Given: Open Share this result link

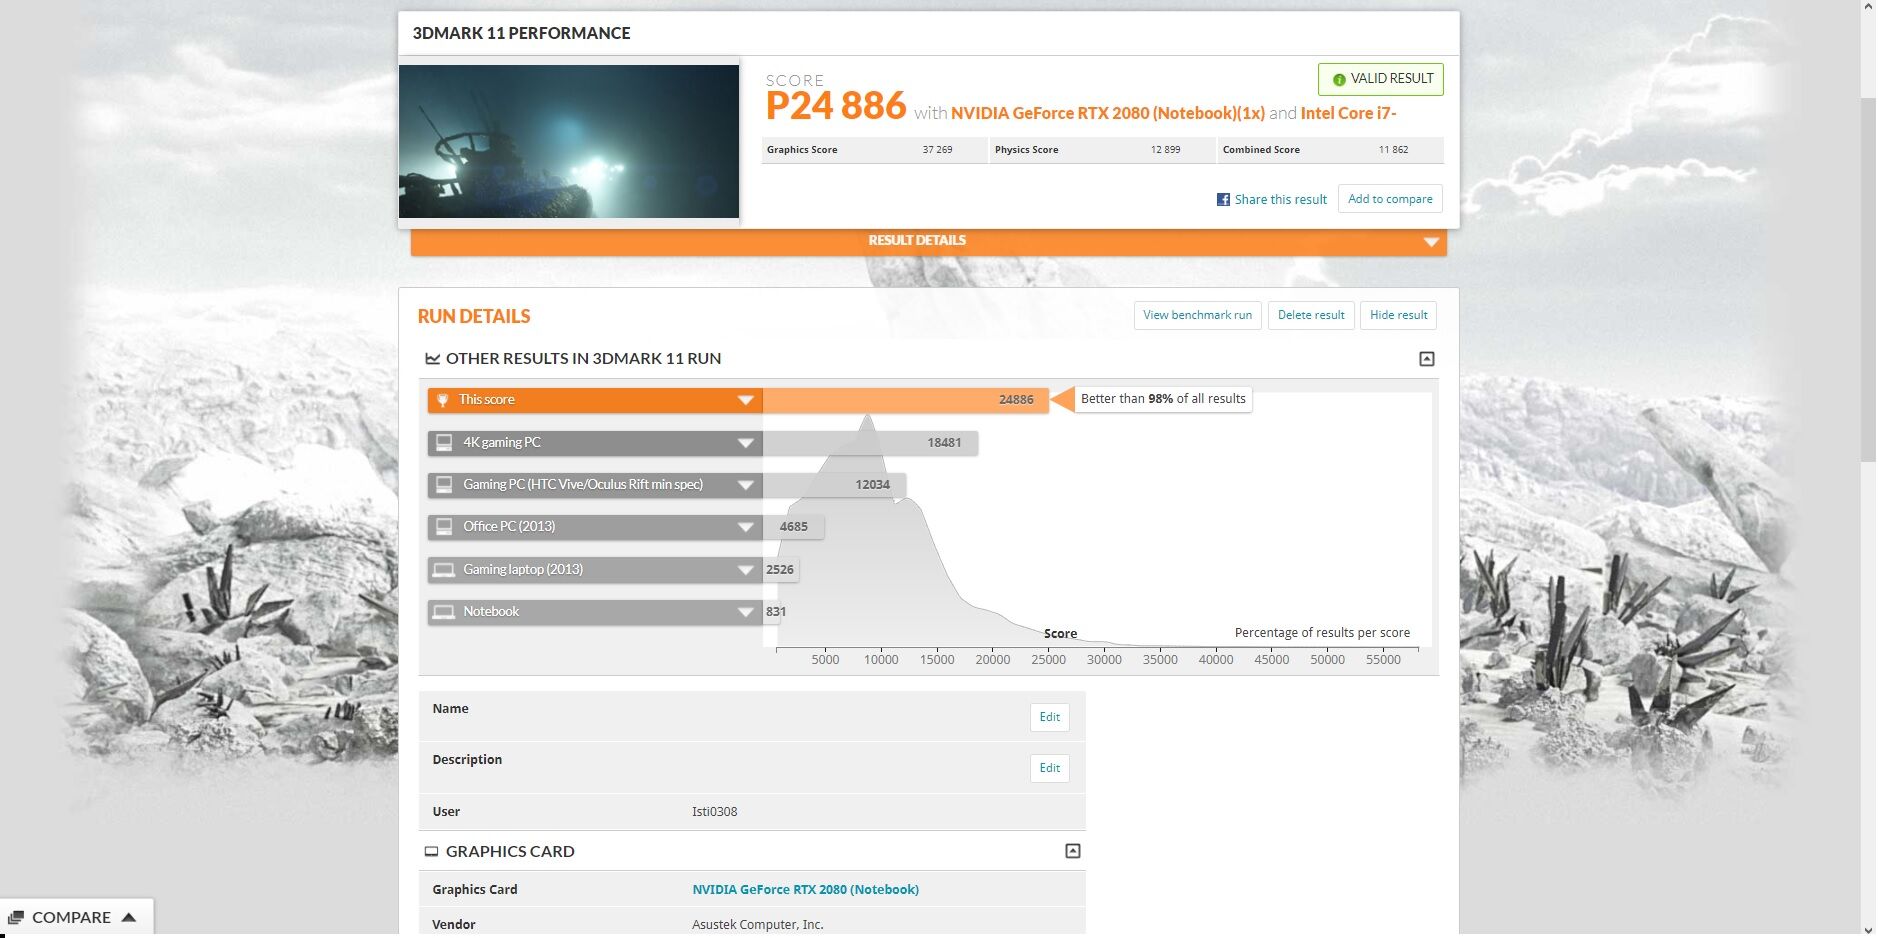Looking at the screenshot, I should tap(1280, 200).
